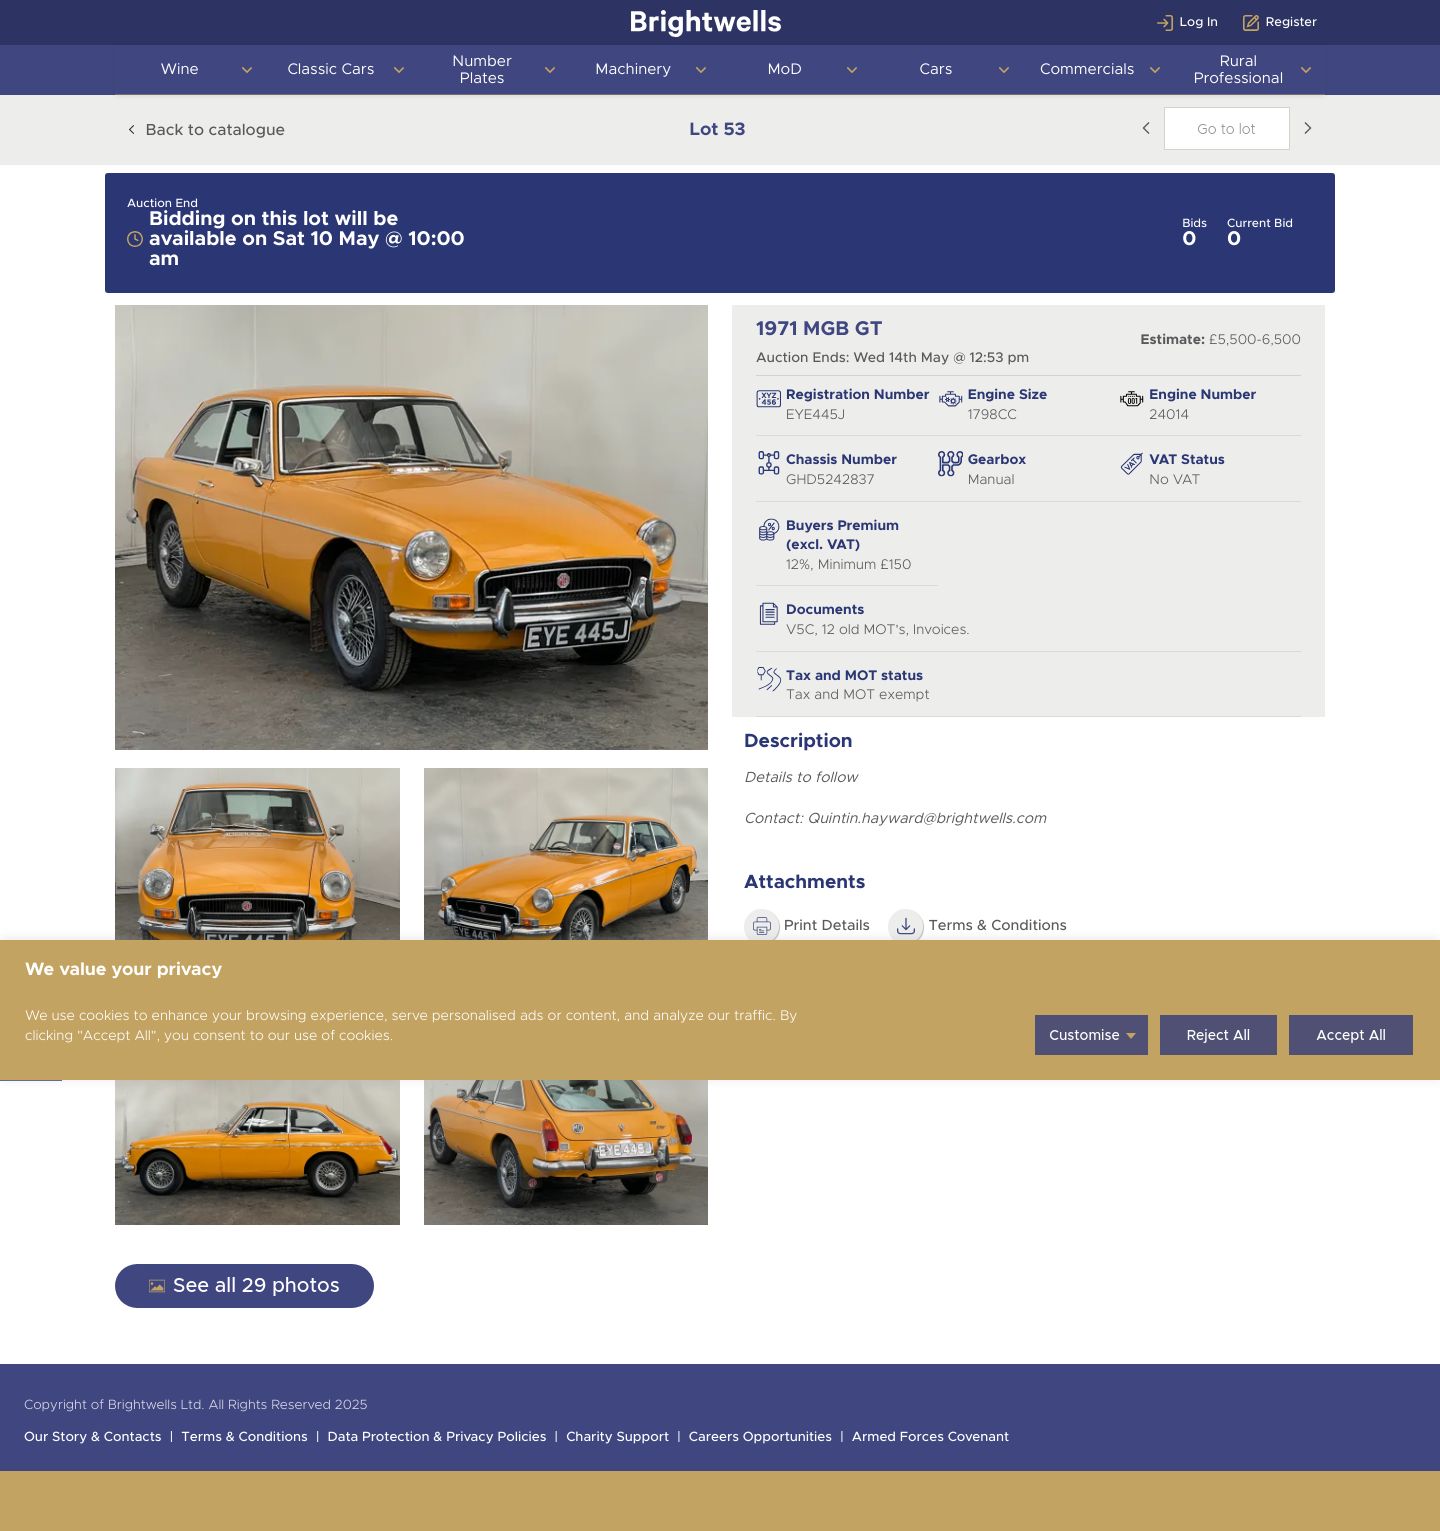Open Careers Opportunities footer link
The width and height of the screenshot is (1440, 1531).
point(760,1437)
